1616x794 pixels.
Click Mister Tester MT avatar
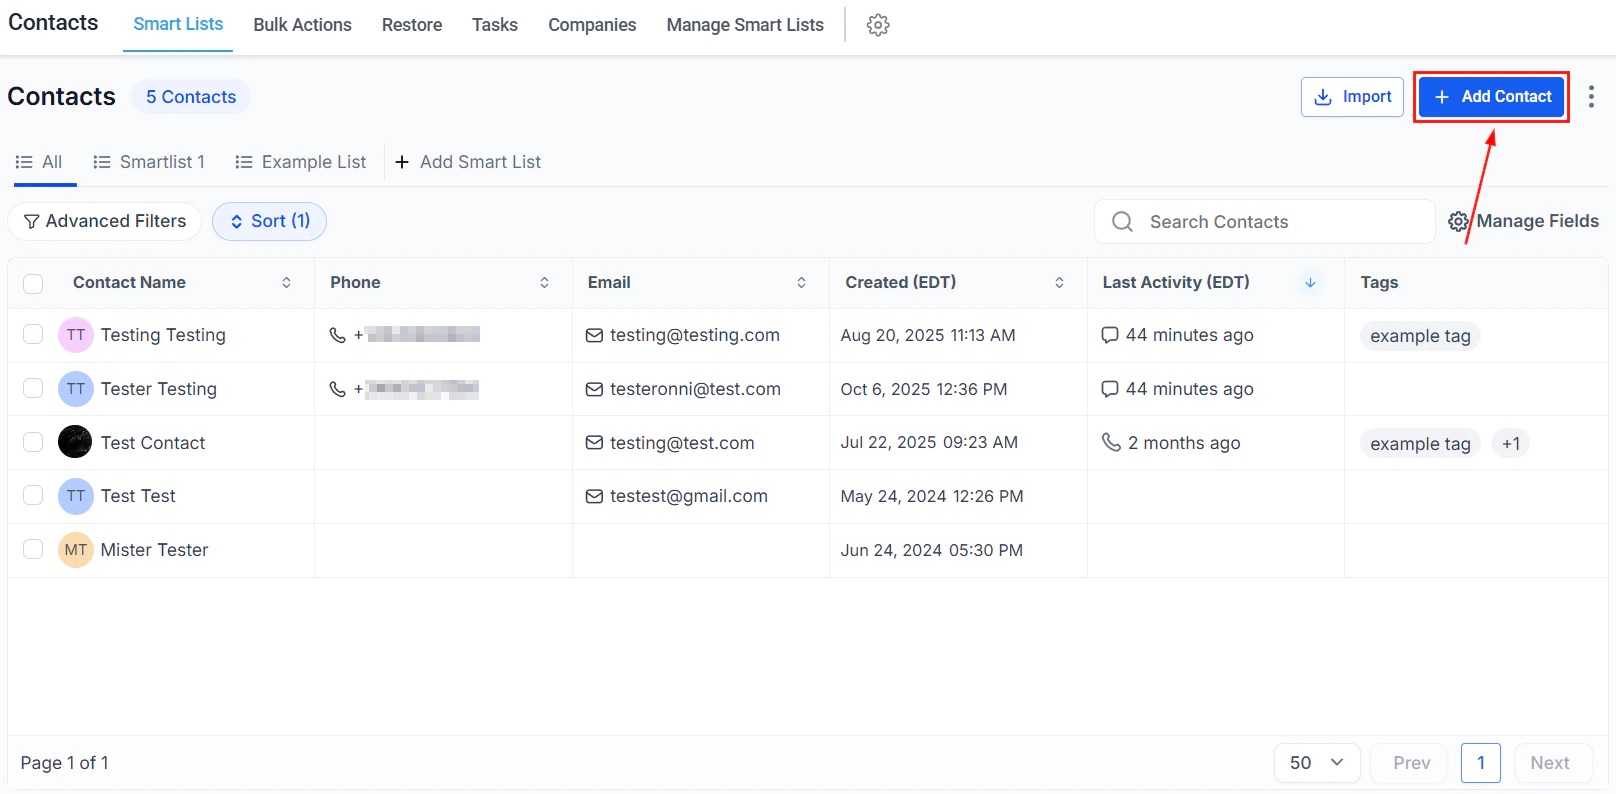click(x=76, y=550)
